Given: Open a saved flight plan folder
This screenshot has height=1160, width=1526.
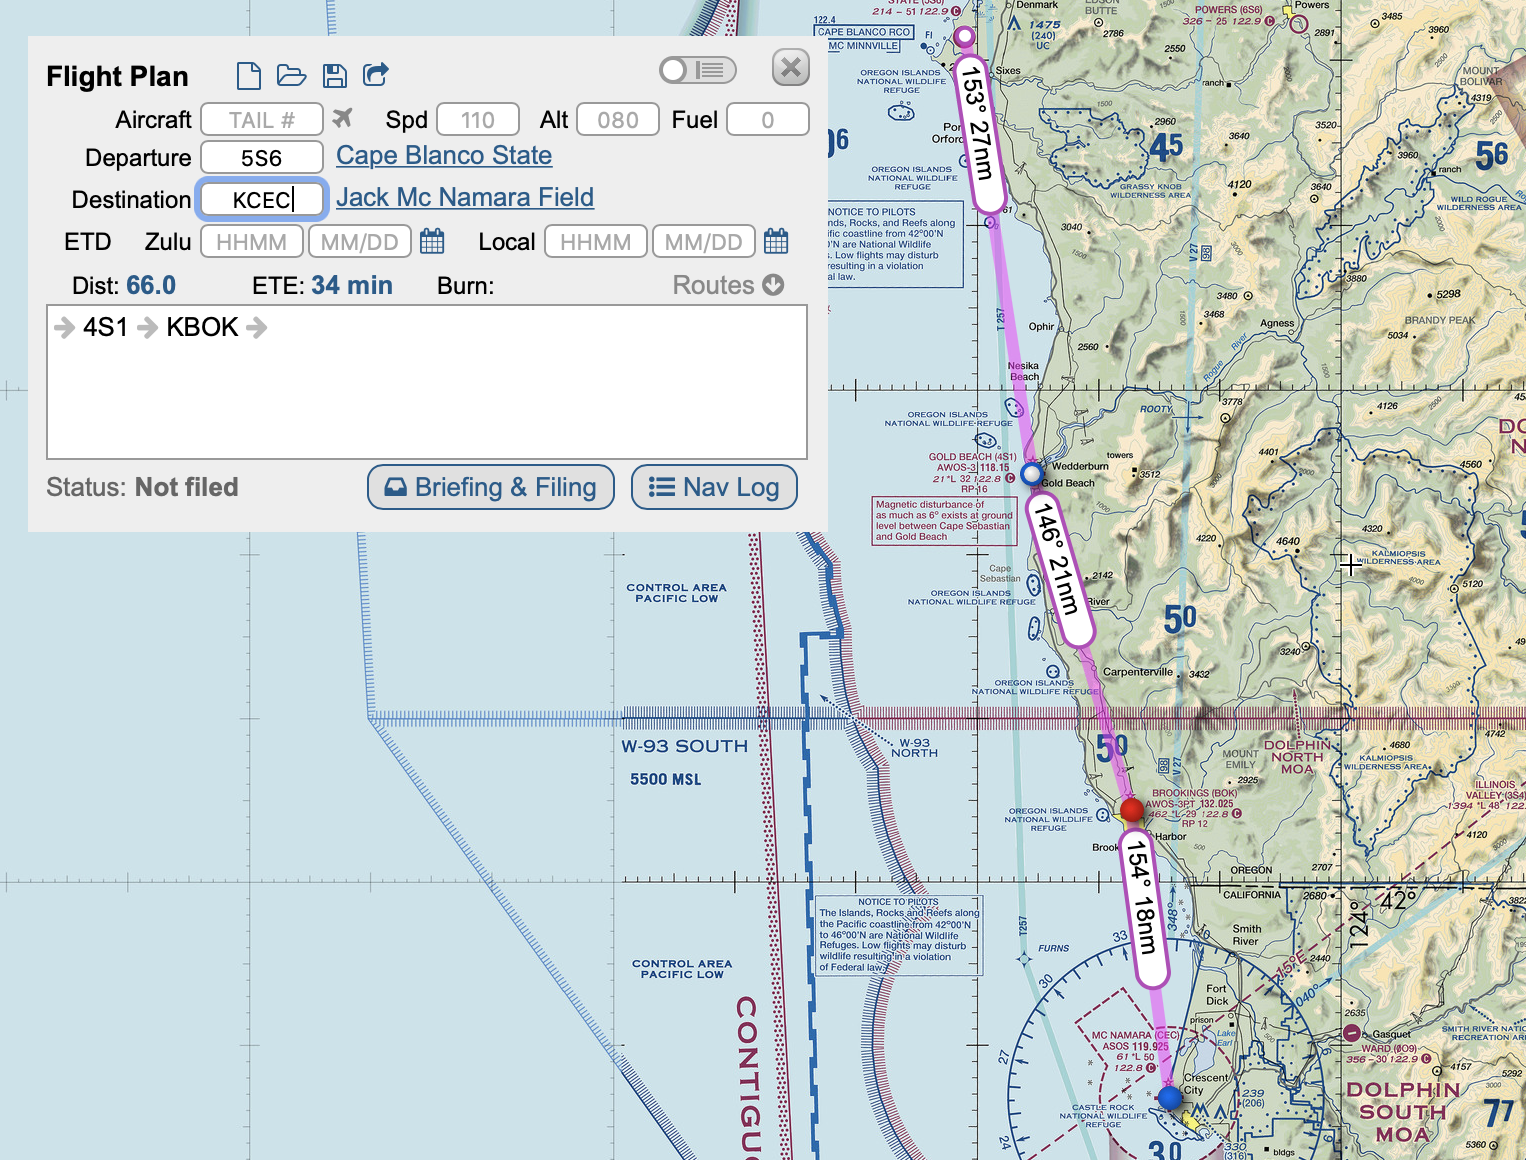Looking at the screenshot, I should coord(291,75).
